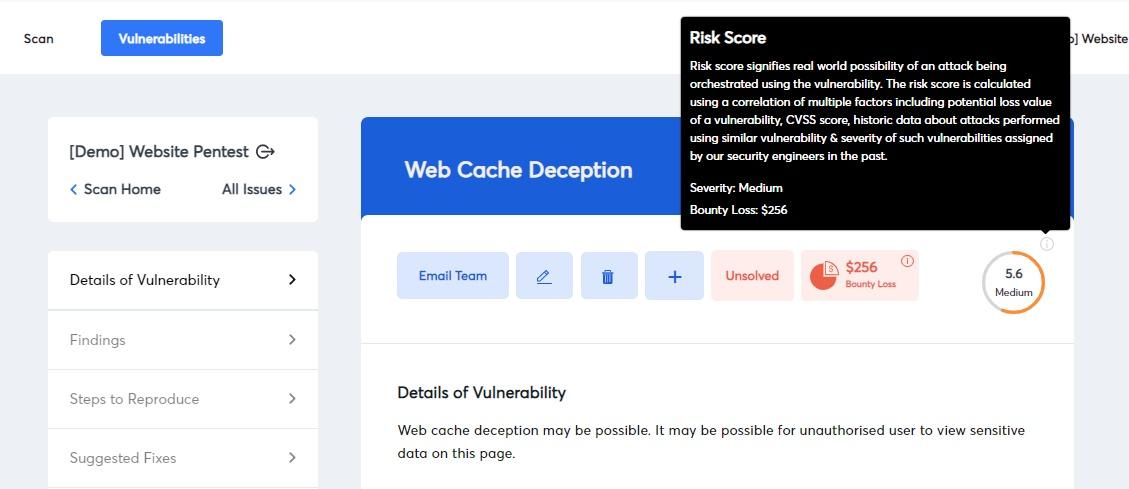The width and height of the screenshot is (1129, 489).
Task: Open the Scan tab
Action: [39, 39]
